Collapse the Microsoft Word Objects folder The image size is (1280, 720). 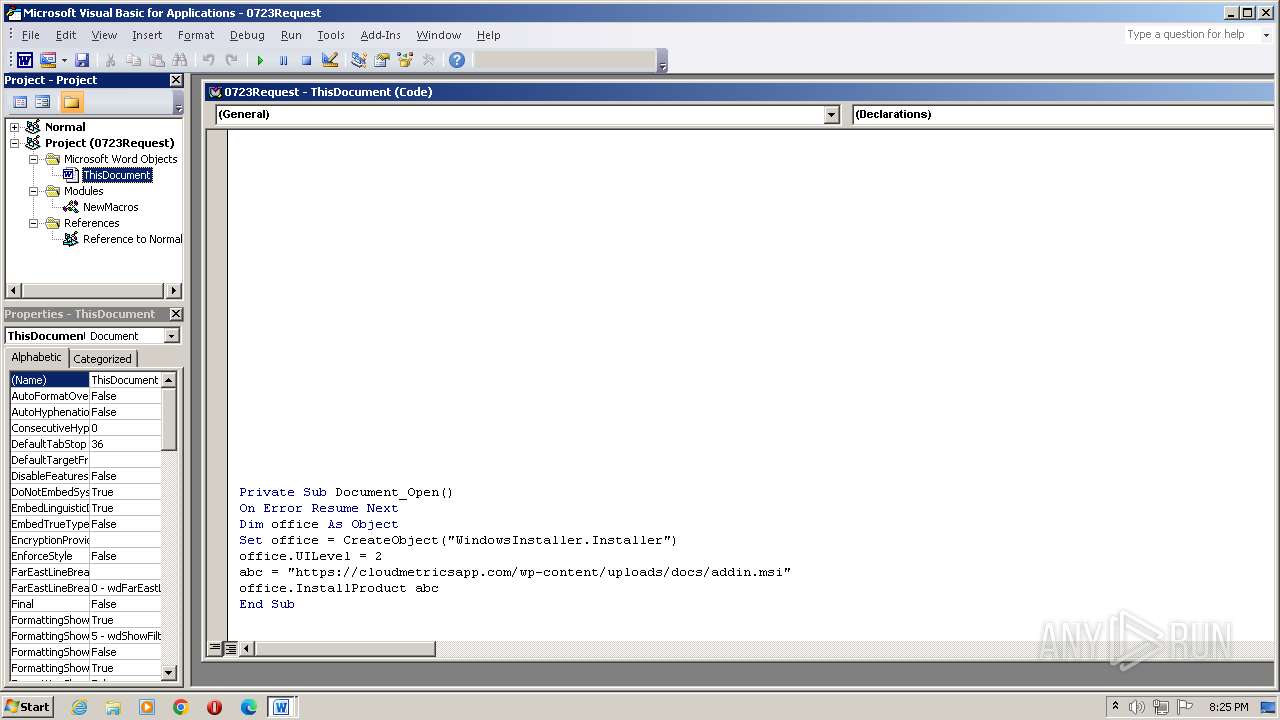[x=33, y=159]
